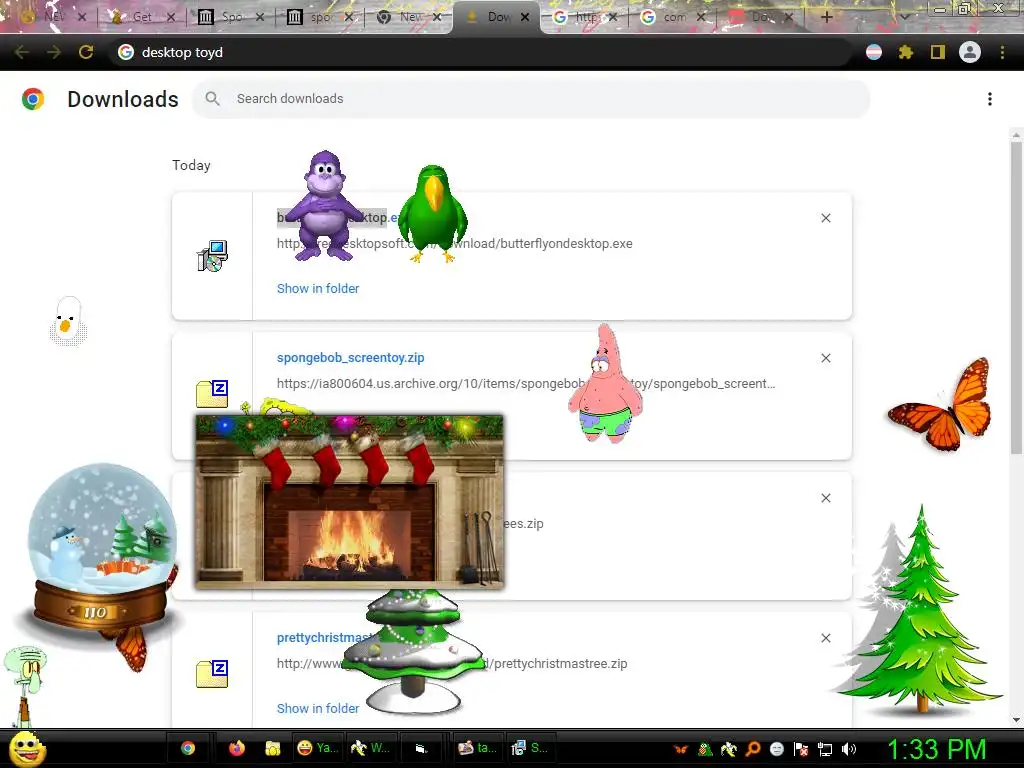Reload the current page
This screenshot has height=768, width=1024.
[86, 52]
